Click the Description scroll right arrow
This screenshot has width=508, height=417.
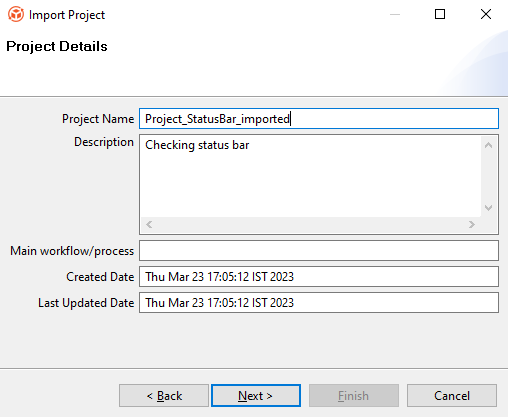(472, 225)
